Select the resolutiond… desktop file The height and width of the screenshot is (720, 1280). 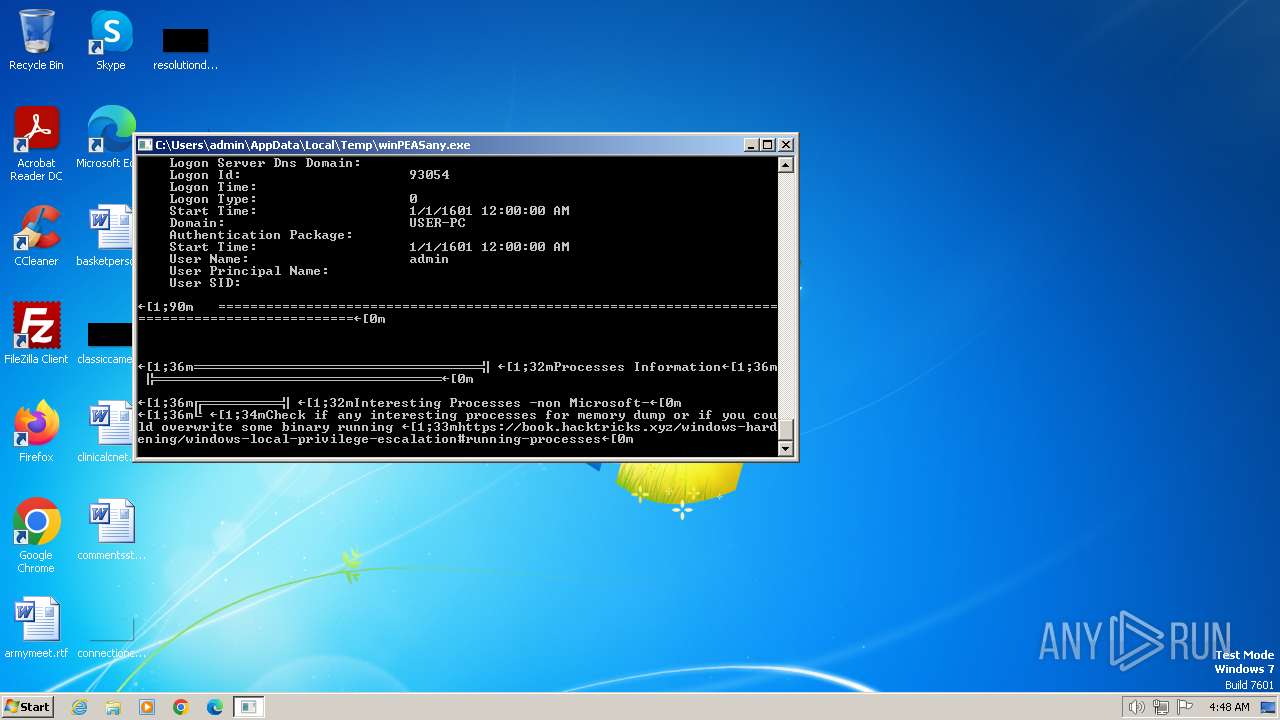tap(185, 48)
